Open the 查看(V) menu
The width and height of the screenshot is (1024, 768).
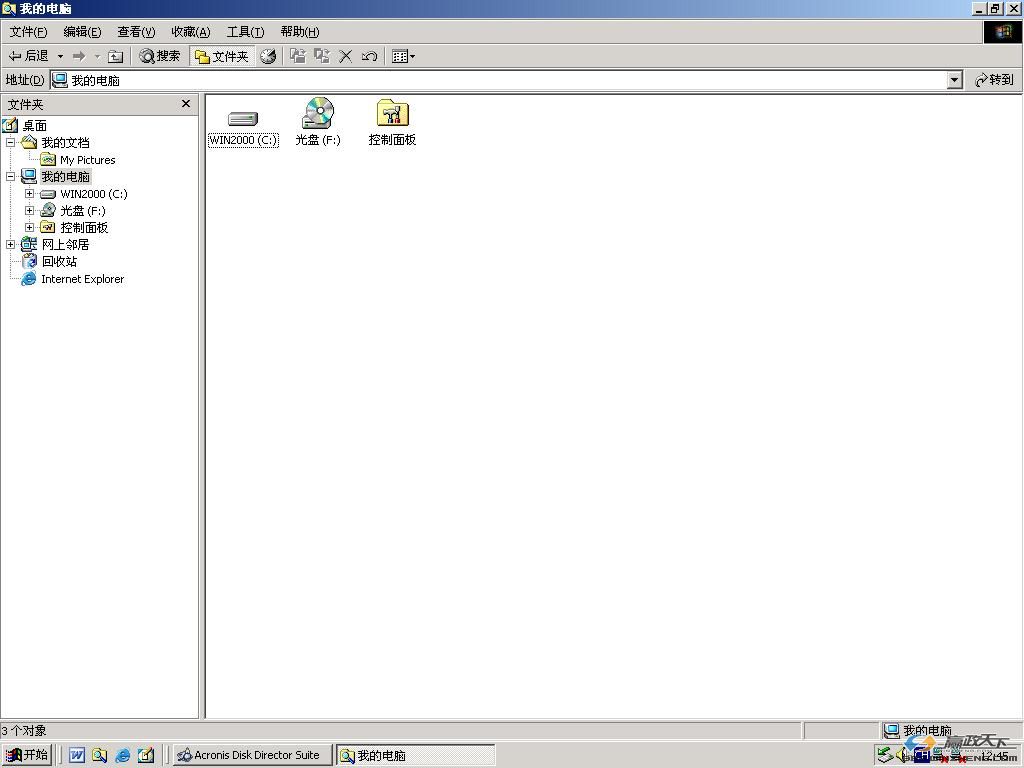click(x=136, y=32)
